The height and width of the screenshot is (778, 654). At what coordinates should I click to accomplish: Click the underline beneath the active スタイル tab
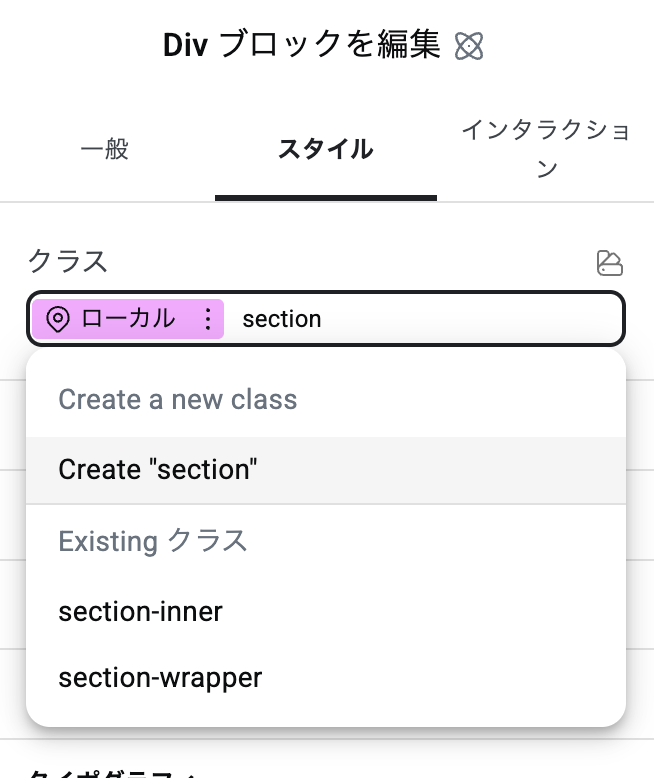tap(325, 197)
